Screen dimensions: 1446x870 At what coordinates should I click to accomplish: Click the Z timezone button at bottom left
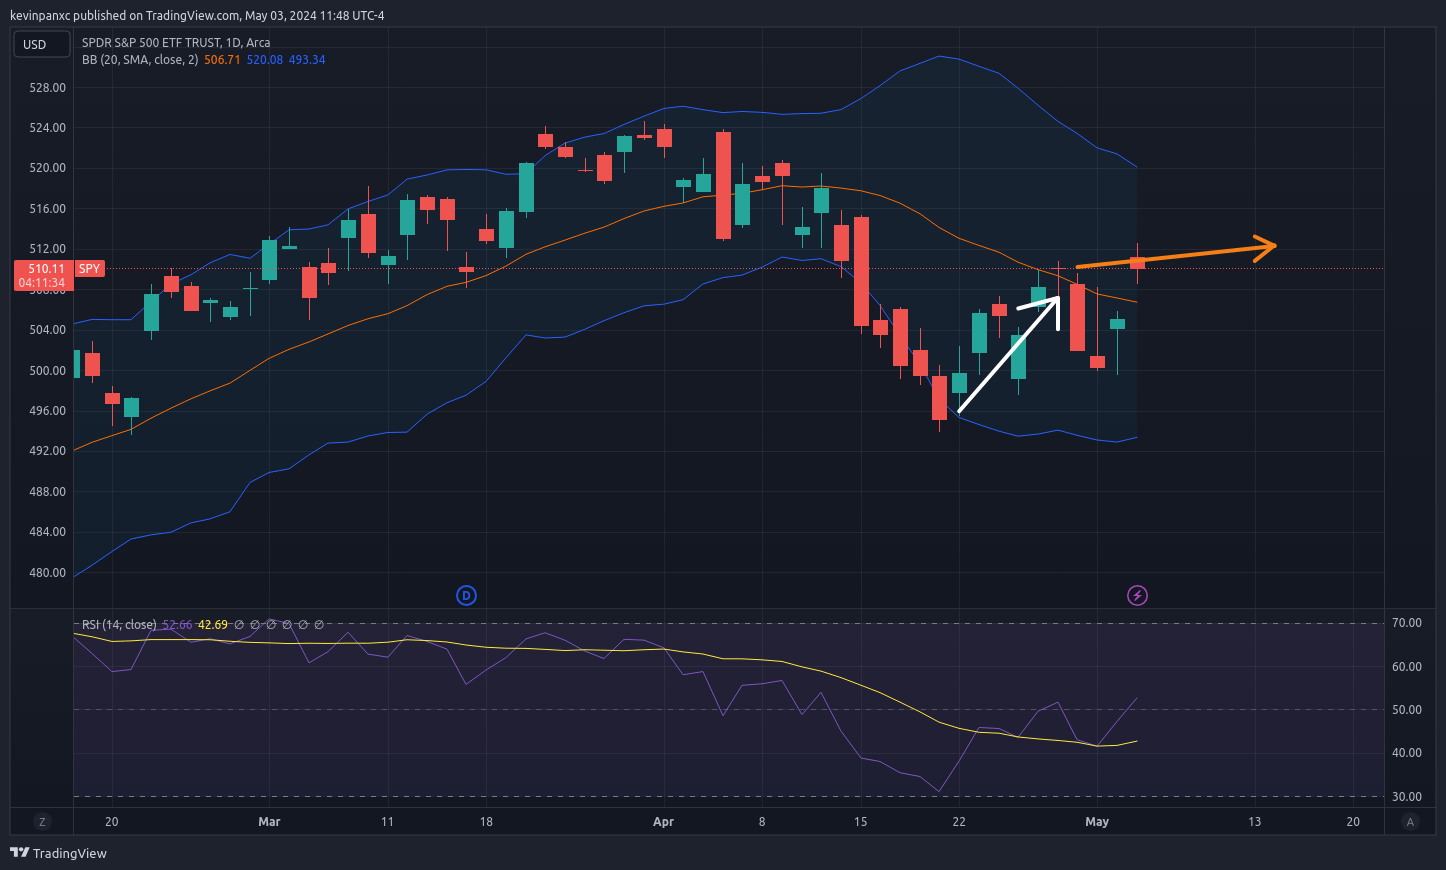pos(42,822)
